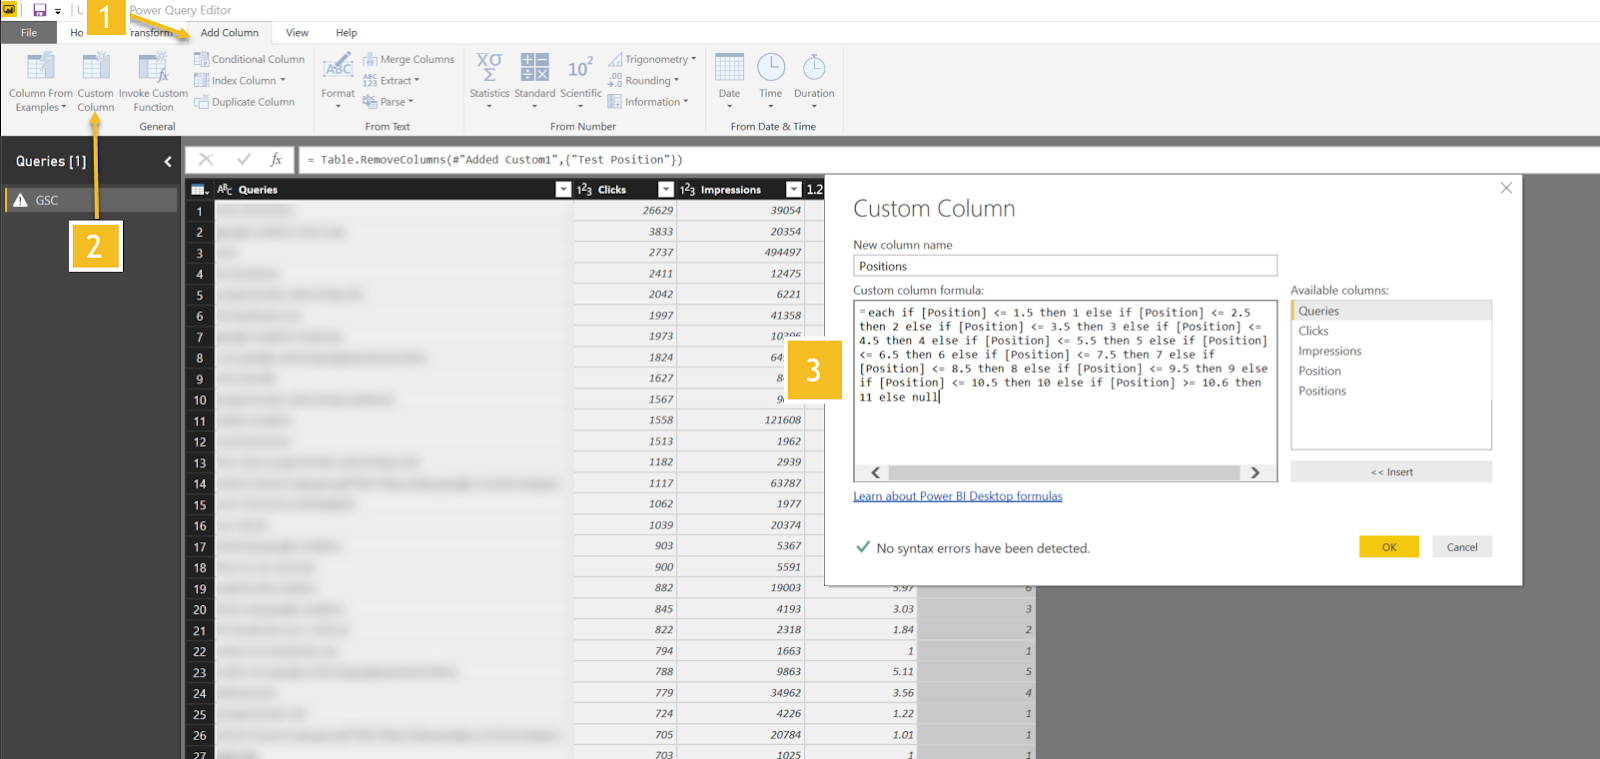
Task: Click the Duration clock icon
Action: pyautogui.click(x=814, y=68)
